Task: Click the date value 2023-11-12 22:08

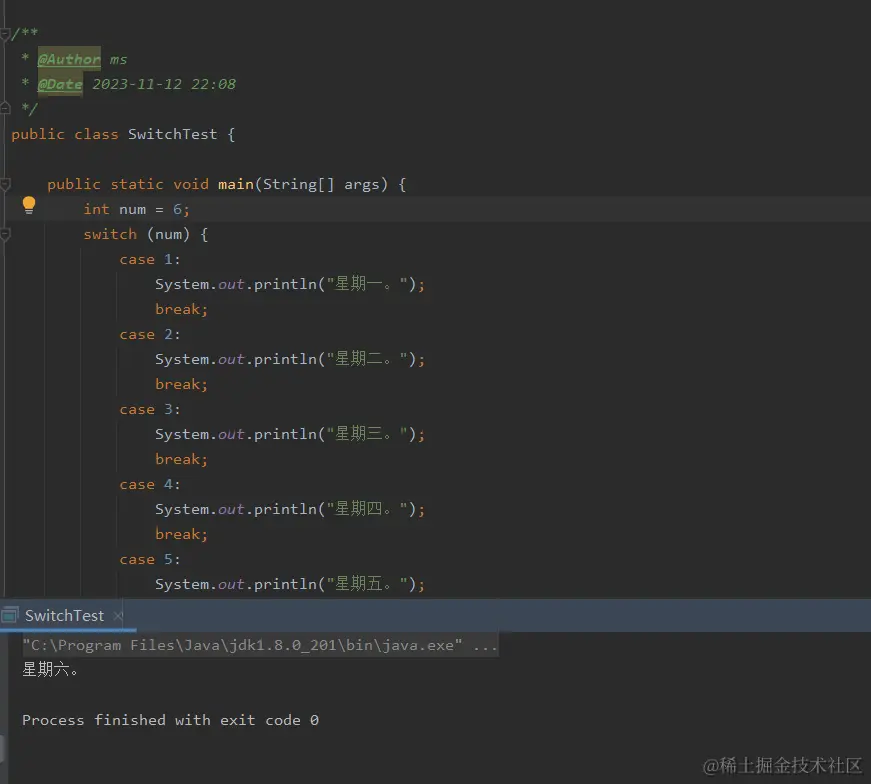Action: tap(164, 84)
